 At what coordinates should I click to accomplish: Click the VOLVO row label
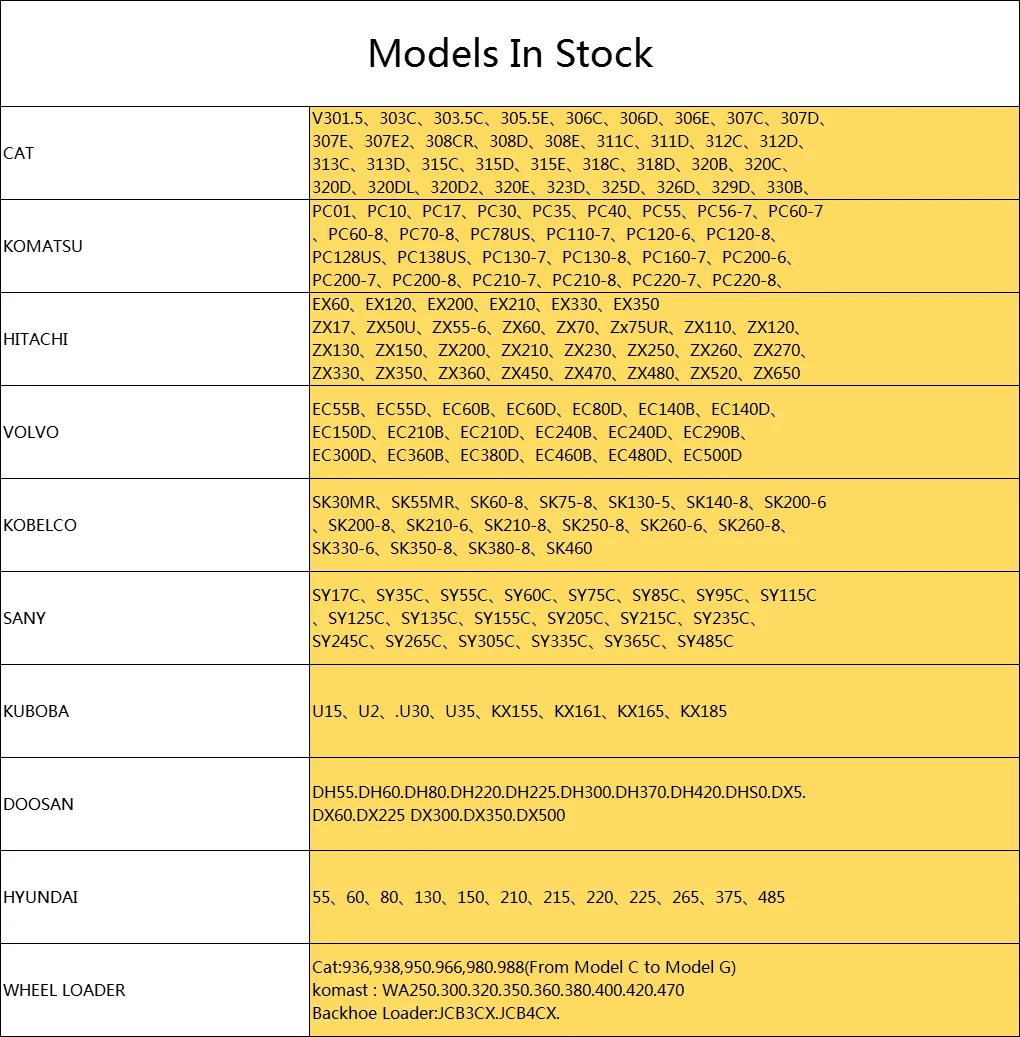(31, 432)
